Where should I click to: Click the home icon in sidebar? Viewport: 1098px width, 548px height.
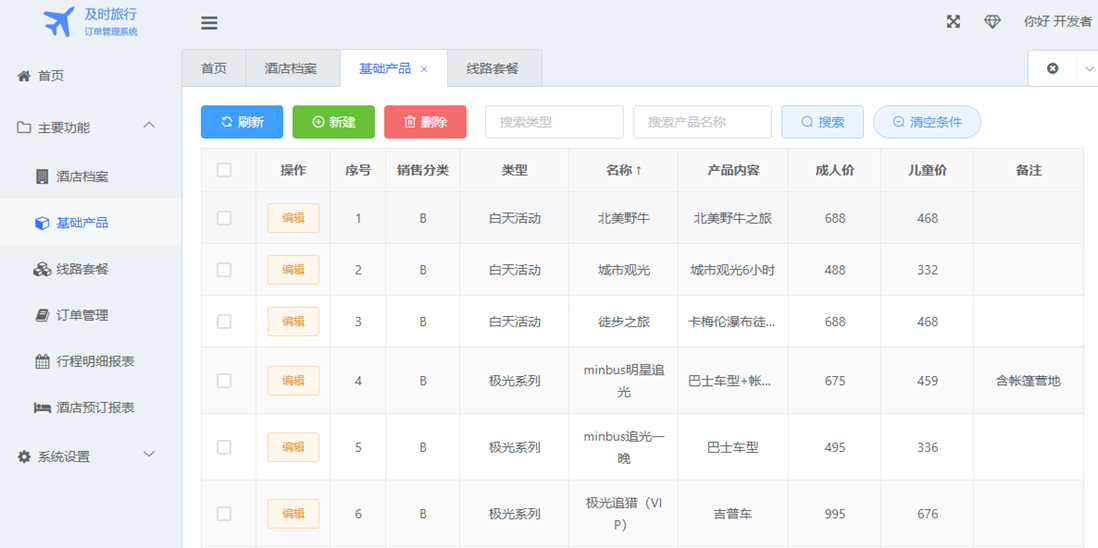(24, 76)
